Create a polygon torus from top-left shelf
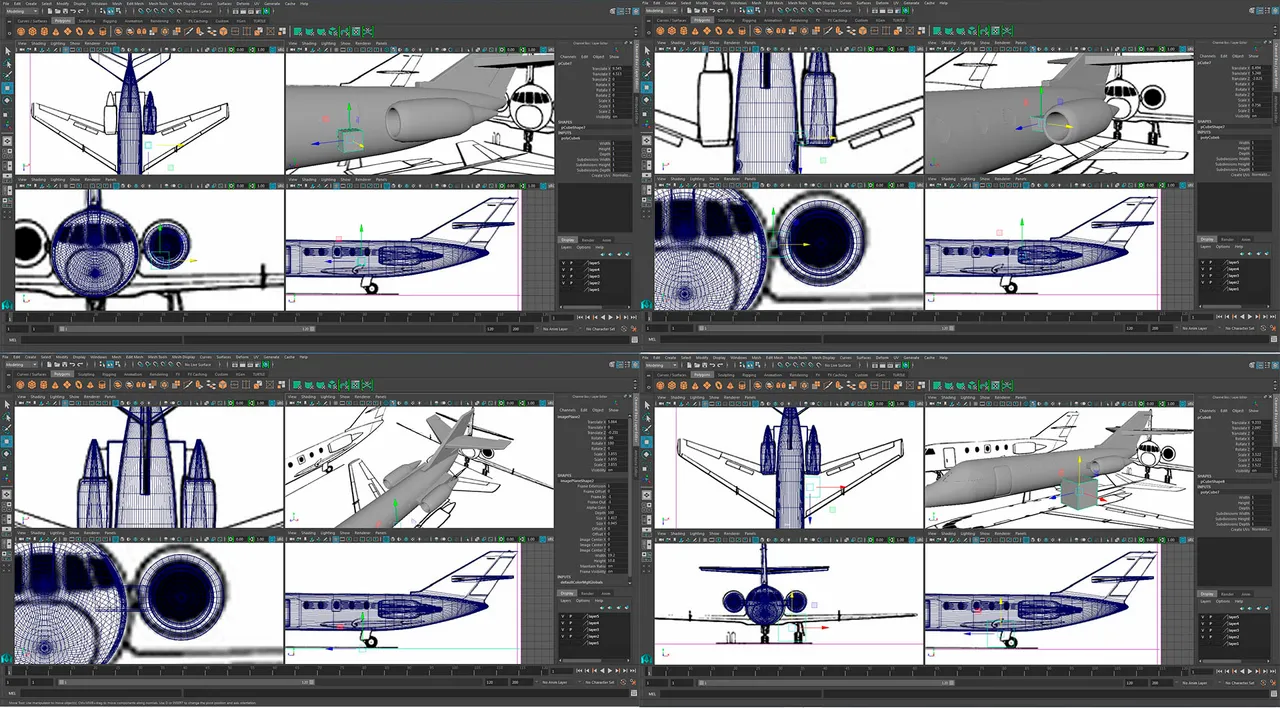Screen dimensions: 1280x708 pyautogui.click(x=79, y=31)
